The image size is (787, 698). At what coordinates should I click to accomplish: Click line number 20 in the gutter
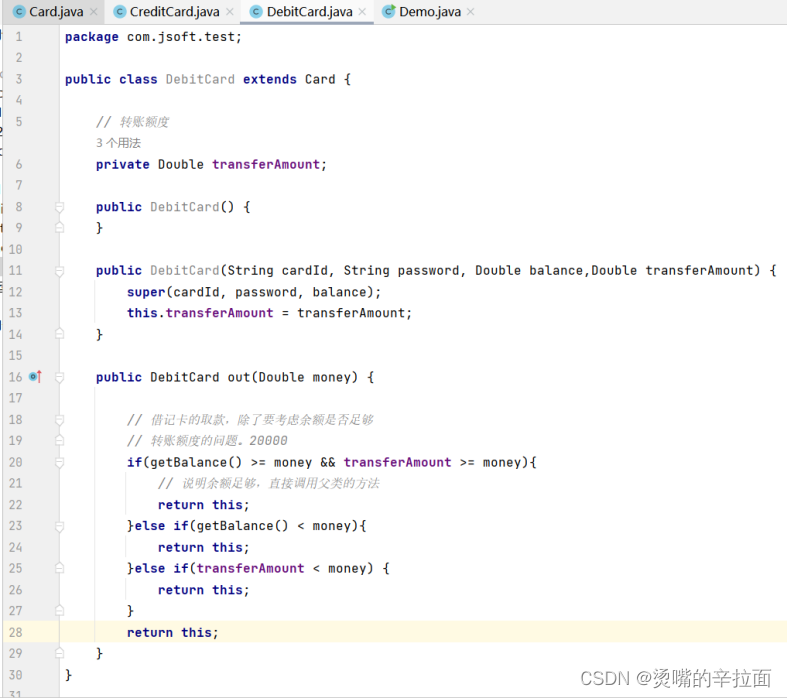pyautogui.click(x=16, y=462)
